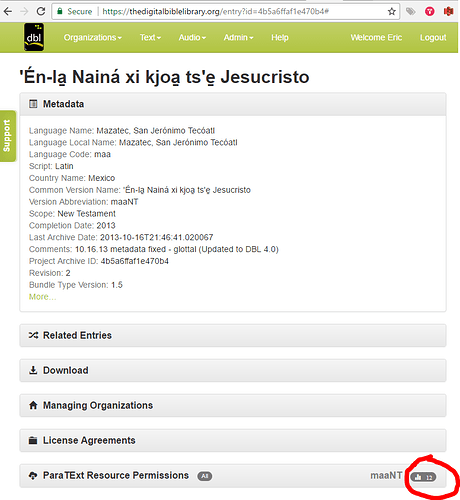Click the download icon in the Download panel
Screen dimensions: 460x500
pos(33,370)
